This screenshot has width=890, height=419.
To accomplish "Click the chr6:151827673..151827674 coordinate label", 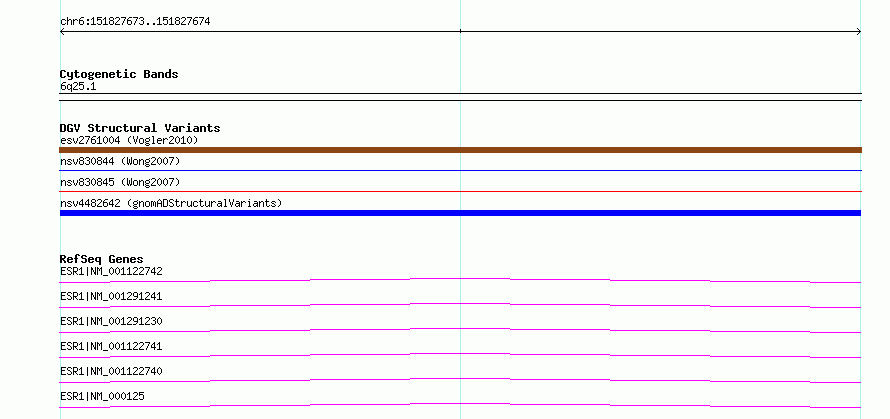I will tap(135, 22).
